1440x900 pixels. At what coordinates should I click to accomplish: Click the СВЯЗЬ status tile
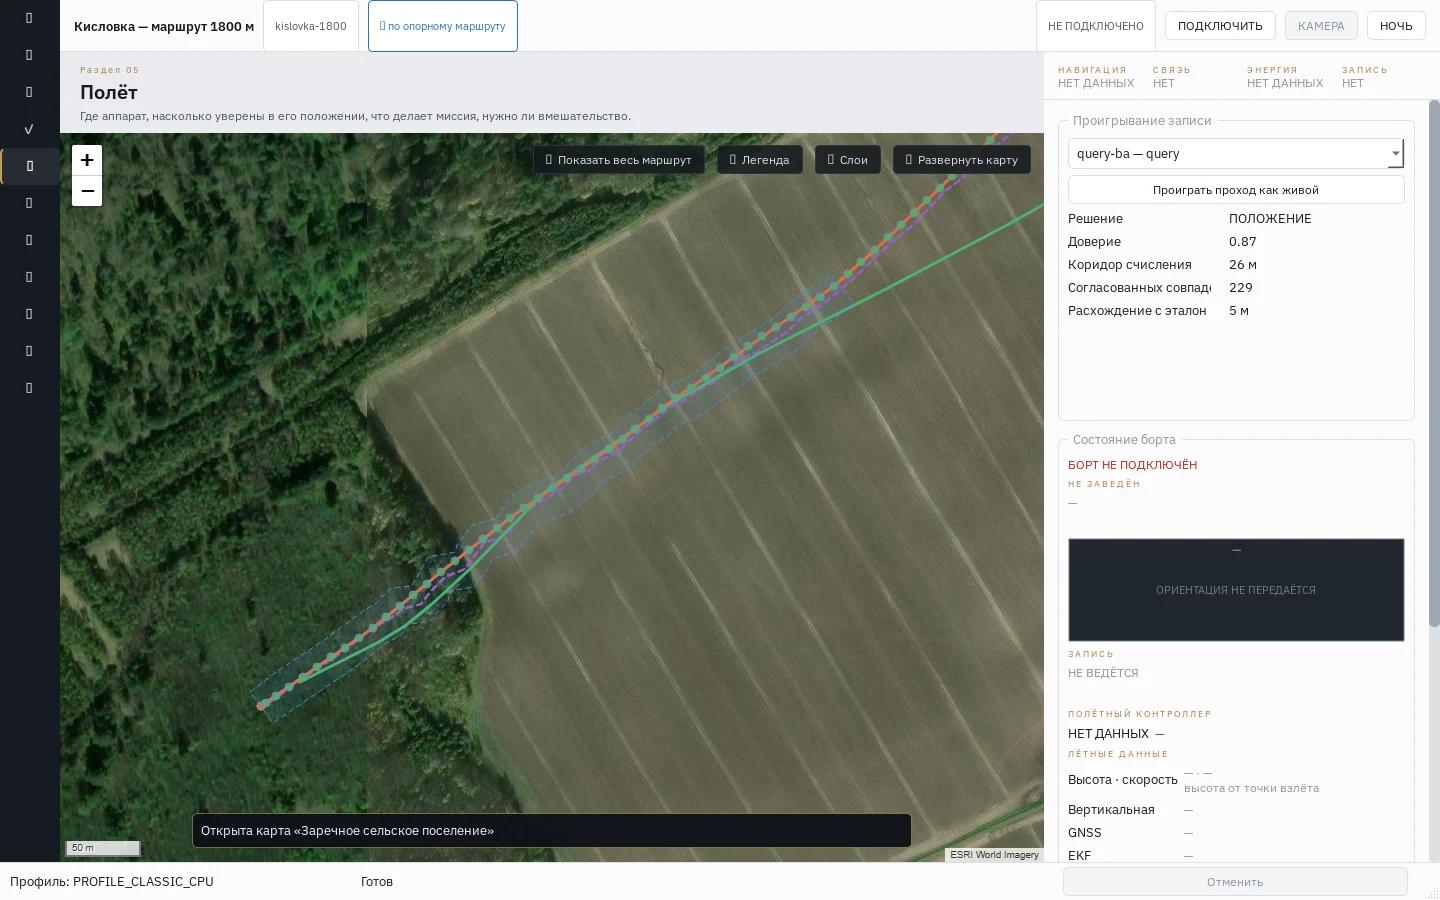[1172, 77]
